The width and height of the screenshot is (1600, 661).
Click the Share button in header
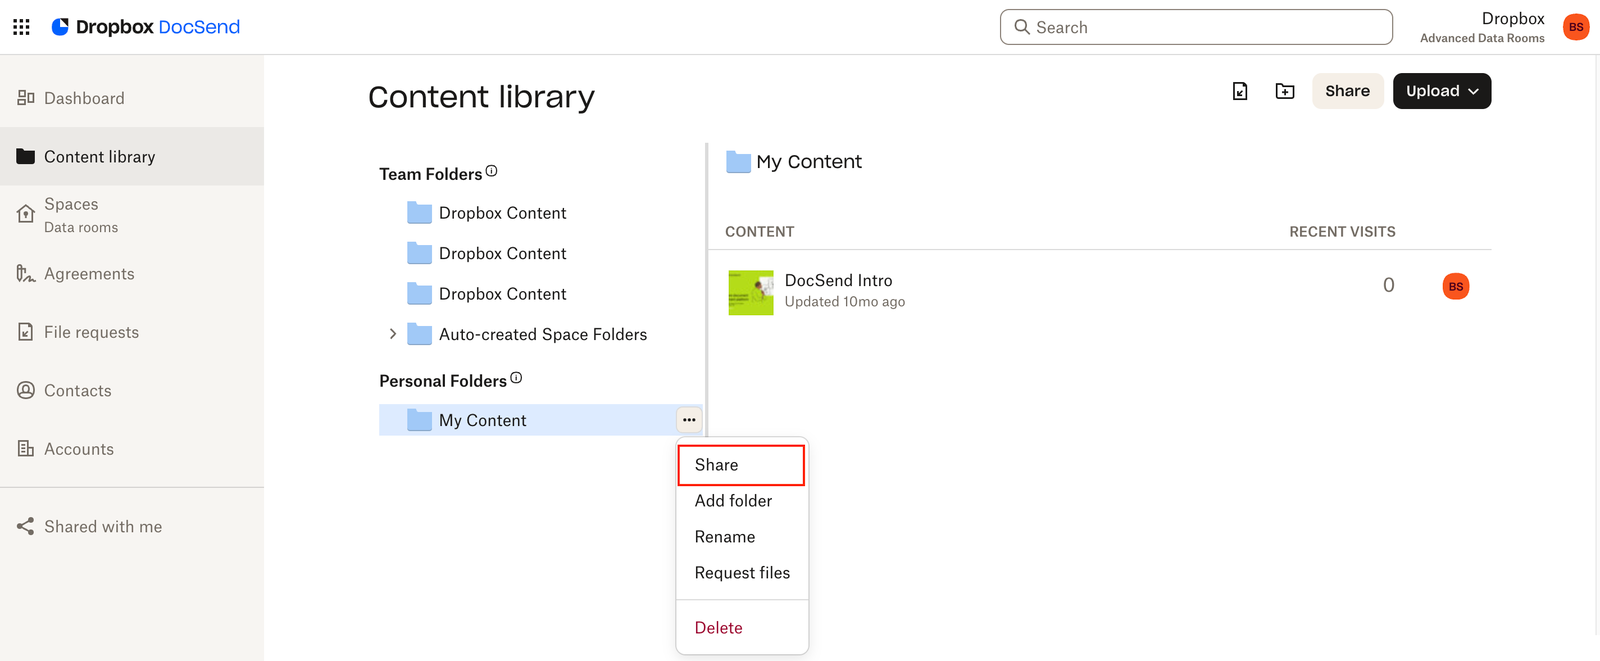click(x=1347, y=91)
